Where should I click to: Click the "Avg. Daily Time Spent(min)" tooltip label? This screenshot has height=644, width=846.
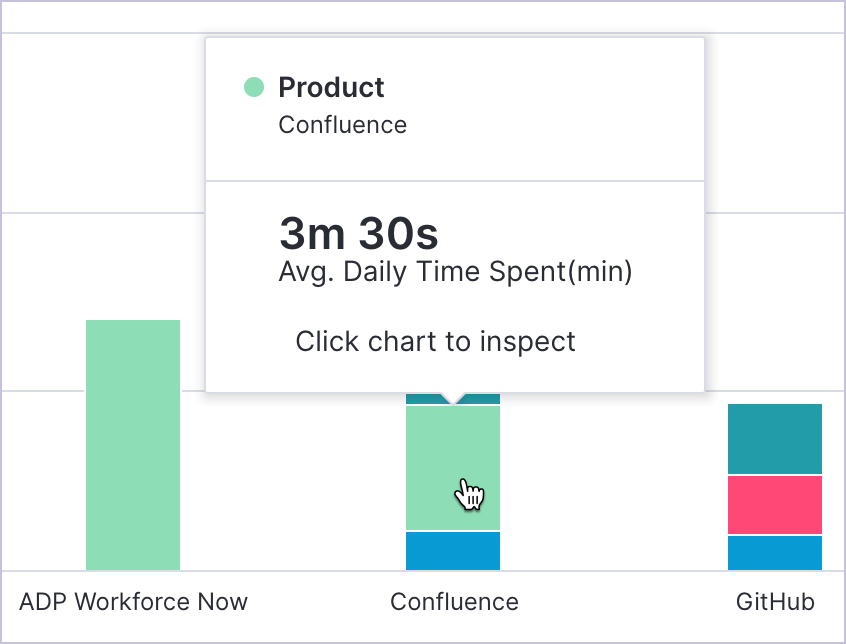pyautogui.click(x=455, y=271)
